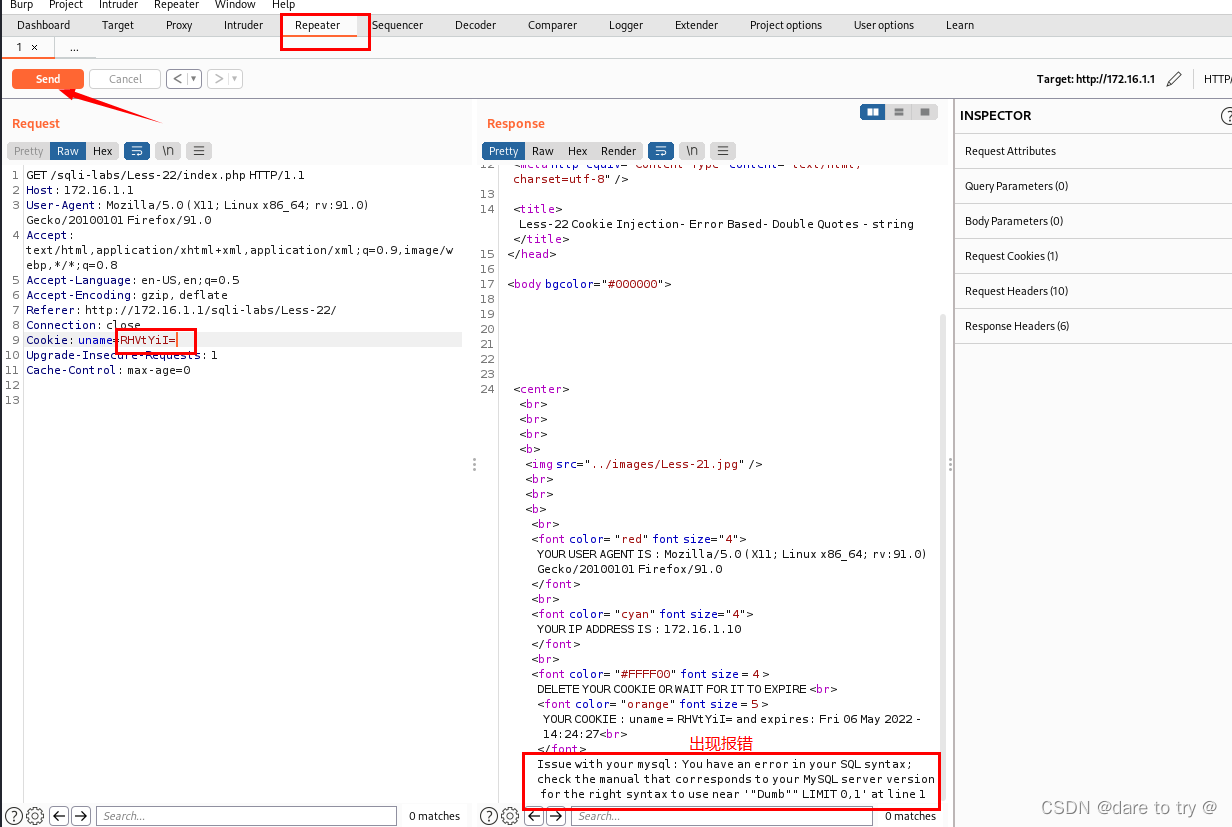
Task: Toggle the \n non-printing characters icon in Response
Action: (691, 150)
